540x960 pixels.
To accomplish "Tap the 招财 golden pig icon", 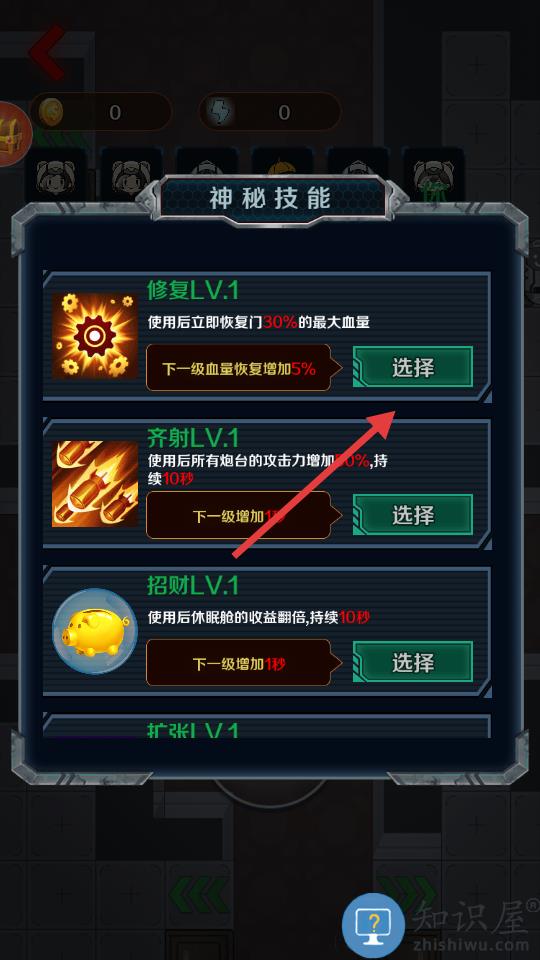I will pos(95,631).
